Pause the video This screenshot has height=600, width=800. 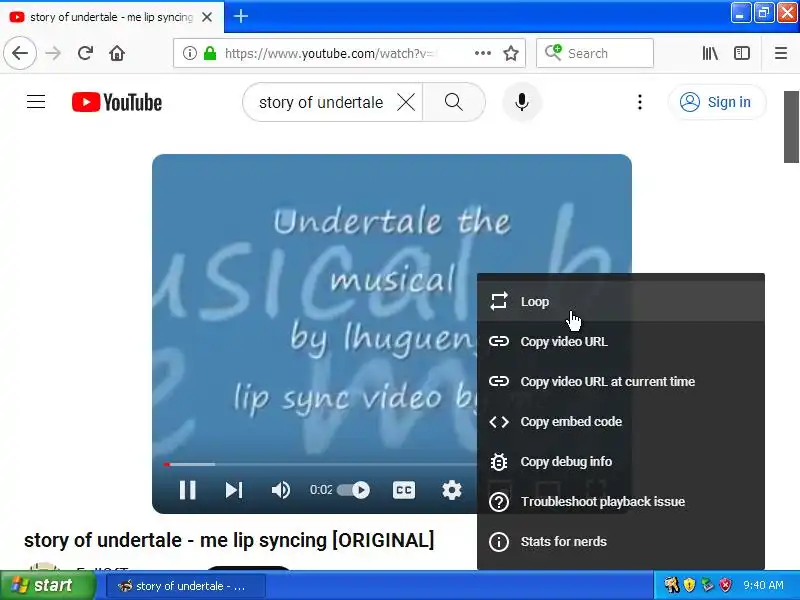[188, 490]
